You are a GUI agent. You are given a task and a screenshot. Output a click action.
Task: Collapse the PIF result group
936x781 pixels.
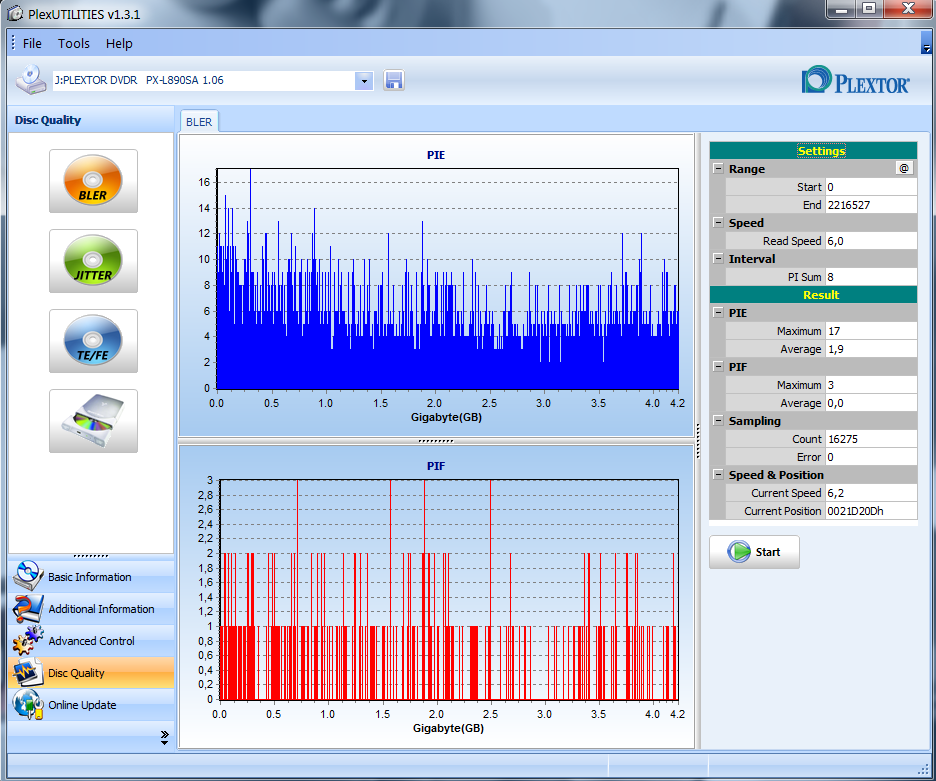pyautogui.click(x=718, y=366)
